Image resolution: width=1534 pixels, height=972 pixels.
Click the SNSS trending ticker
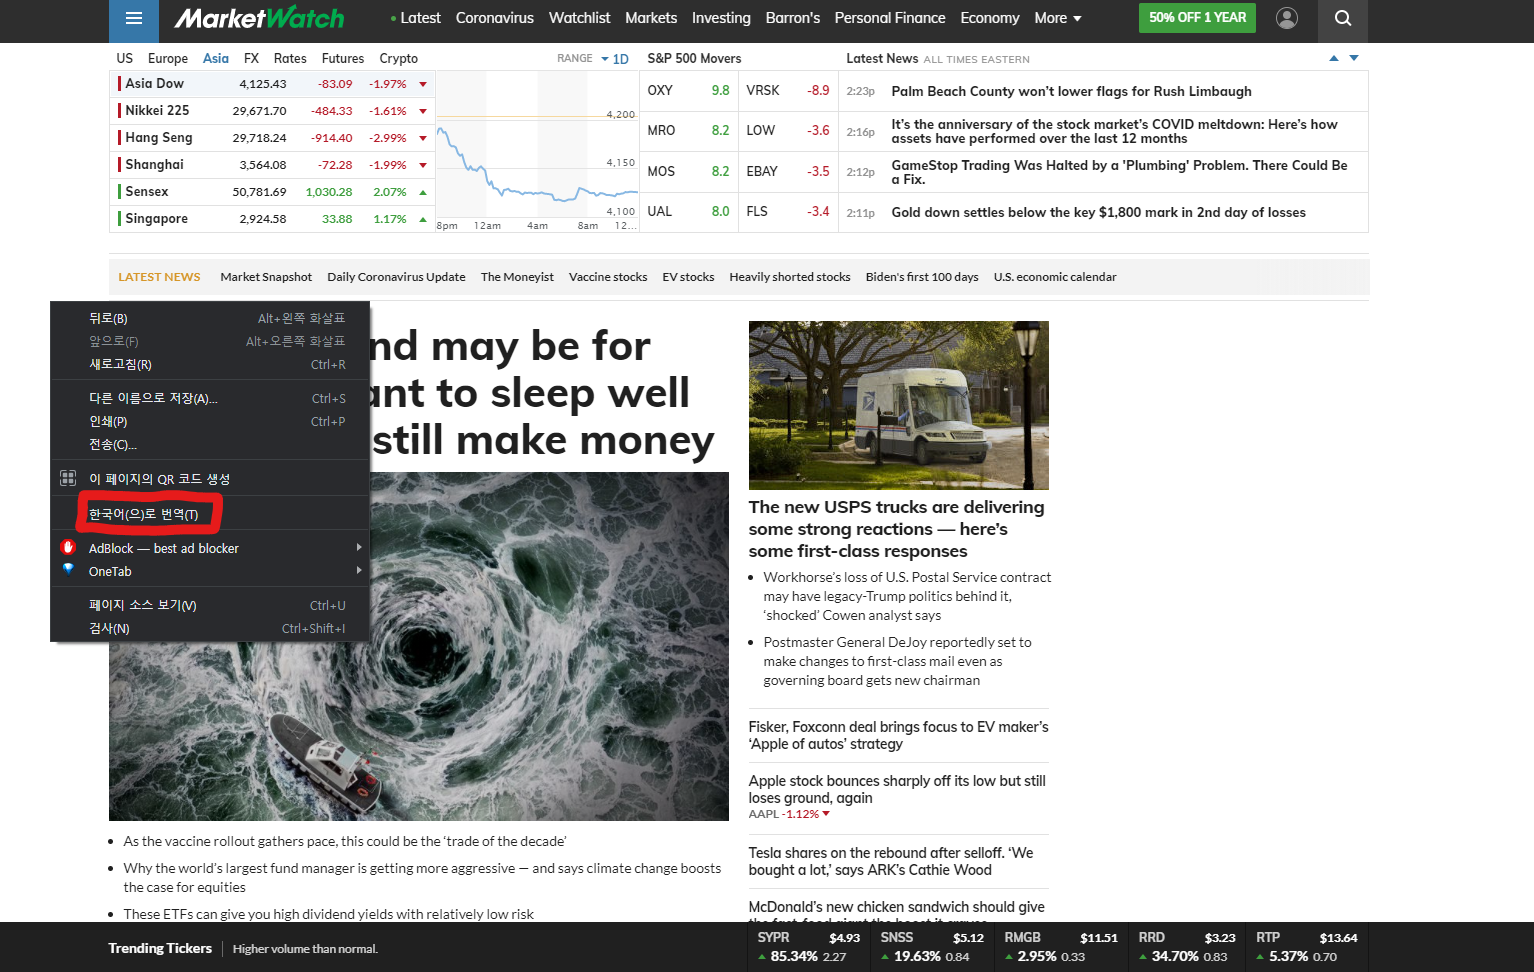[931, 947]
